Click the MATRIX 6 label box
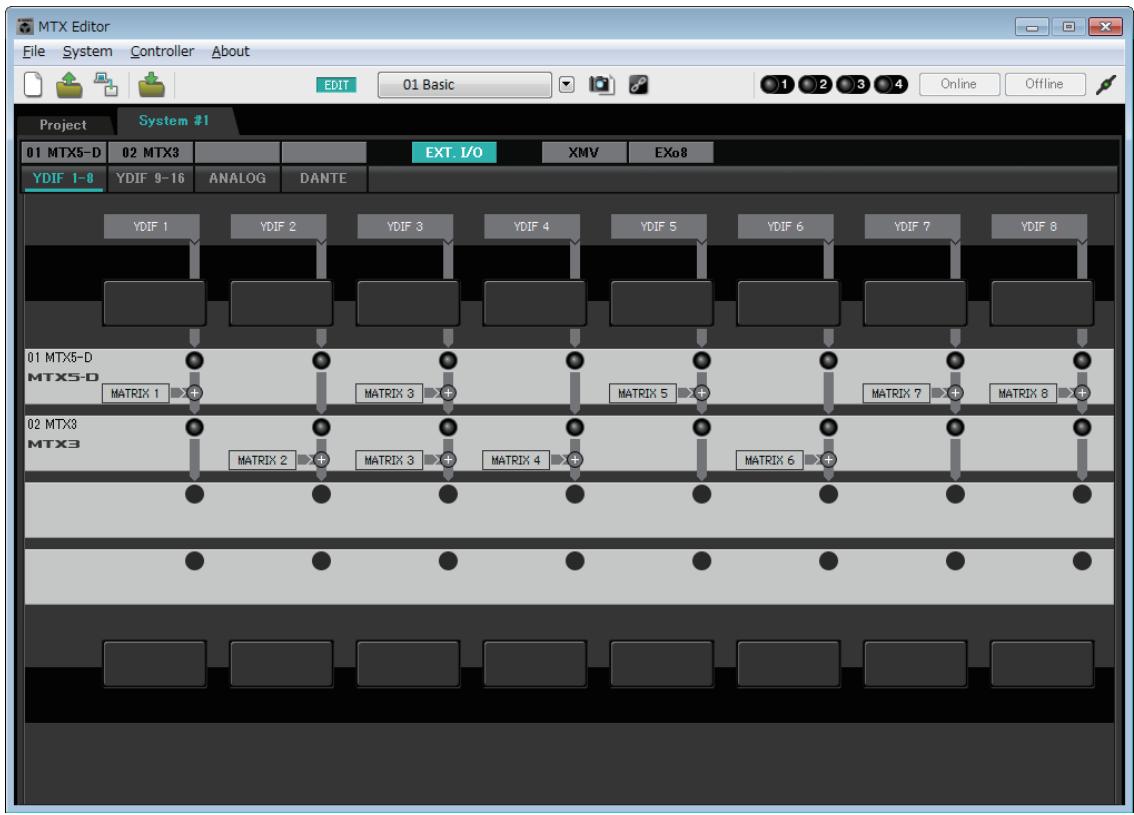 (x=770, y=459)
